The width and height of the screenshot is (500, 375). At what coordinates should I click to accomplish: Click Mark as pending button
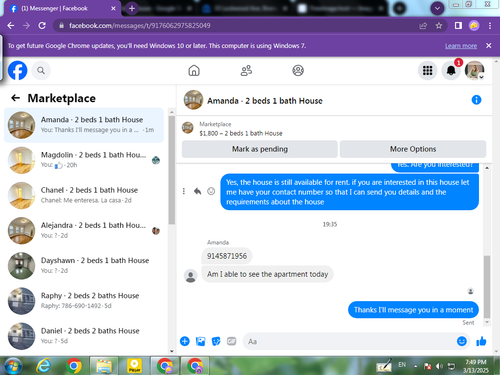[260, 149]
